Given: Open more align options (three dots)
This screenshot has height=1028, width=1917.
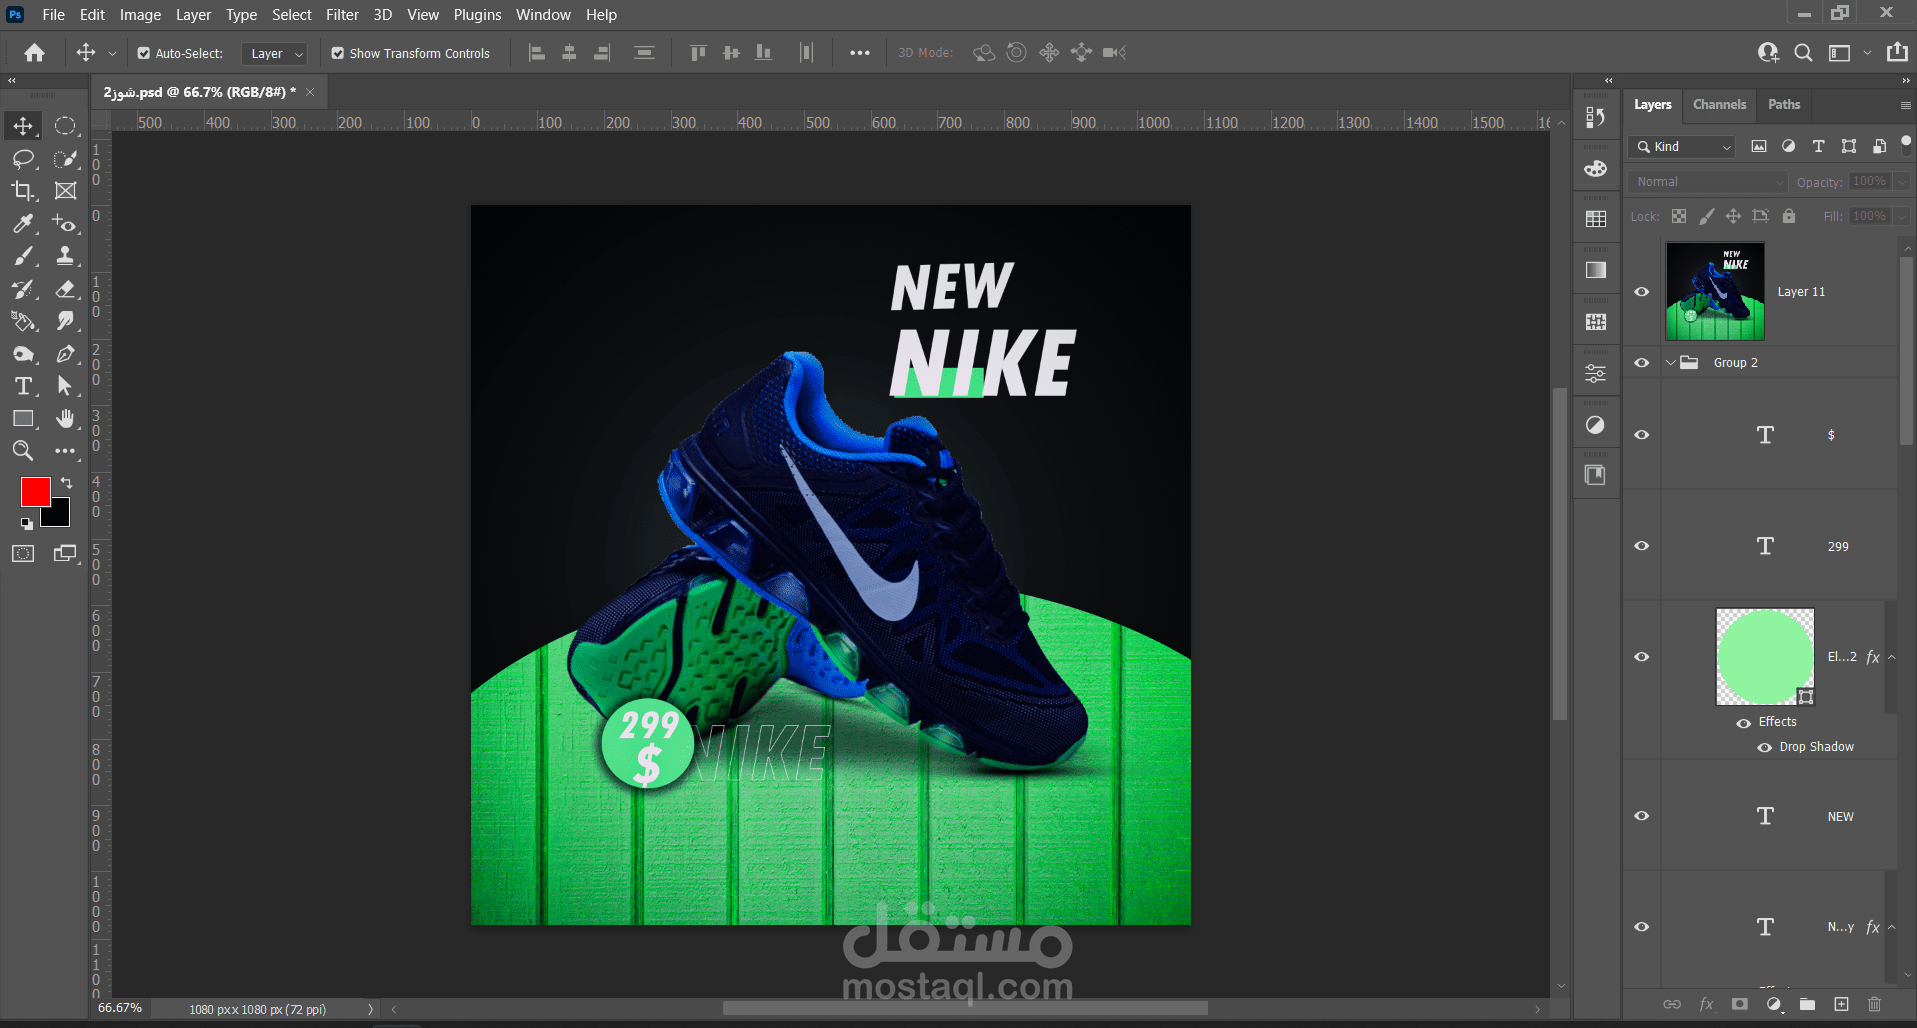Looking at the screenshot, I should coord(860,53).
